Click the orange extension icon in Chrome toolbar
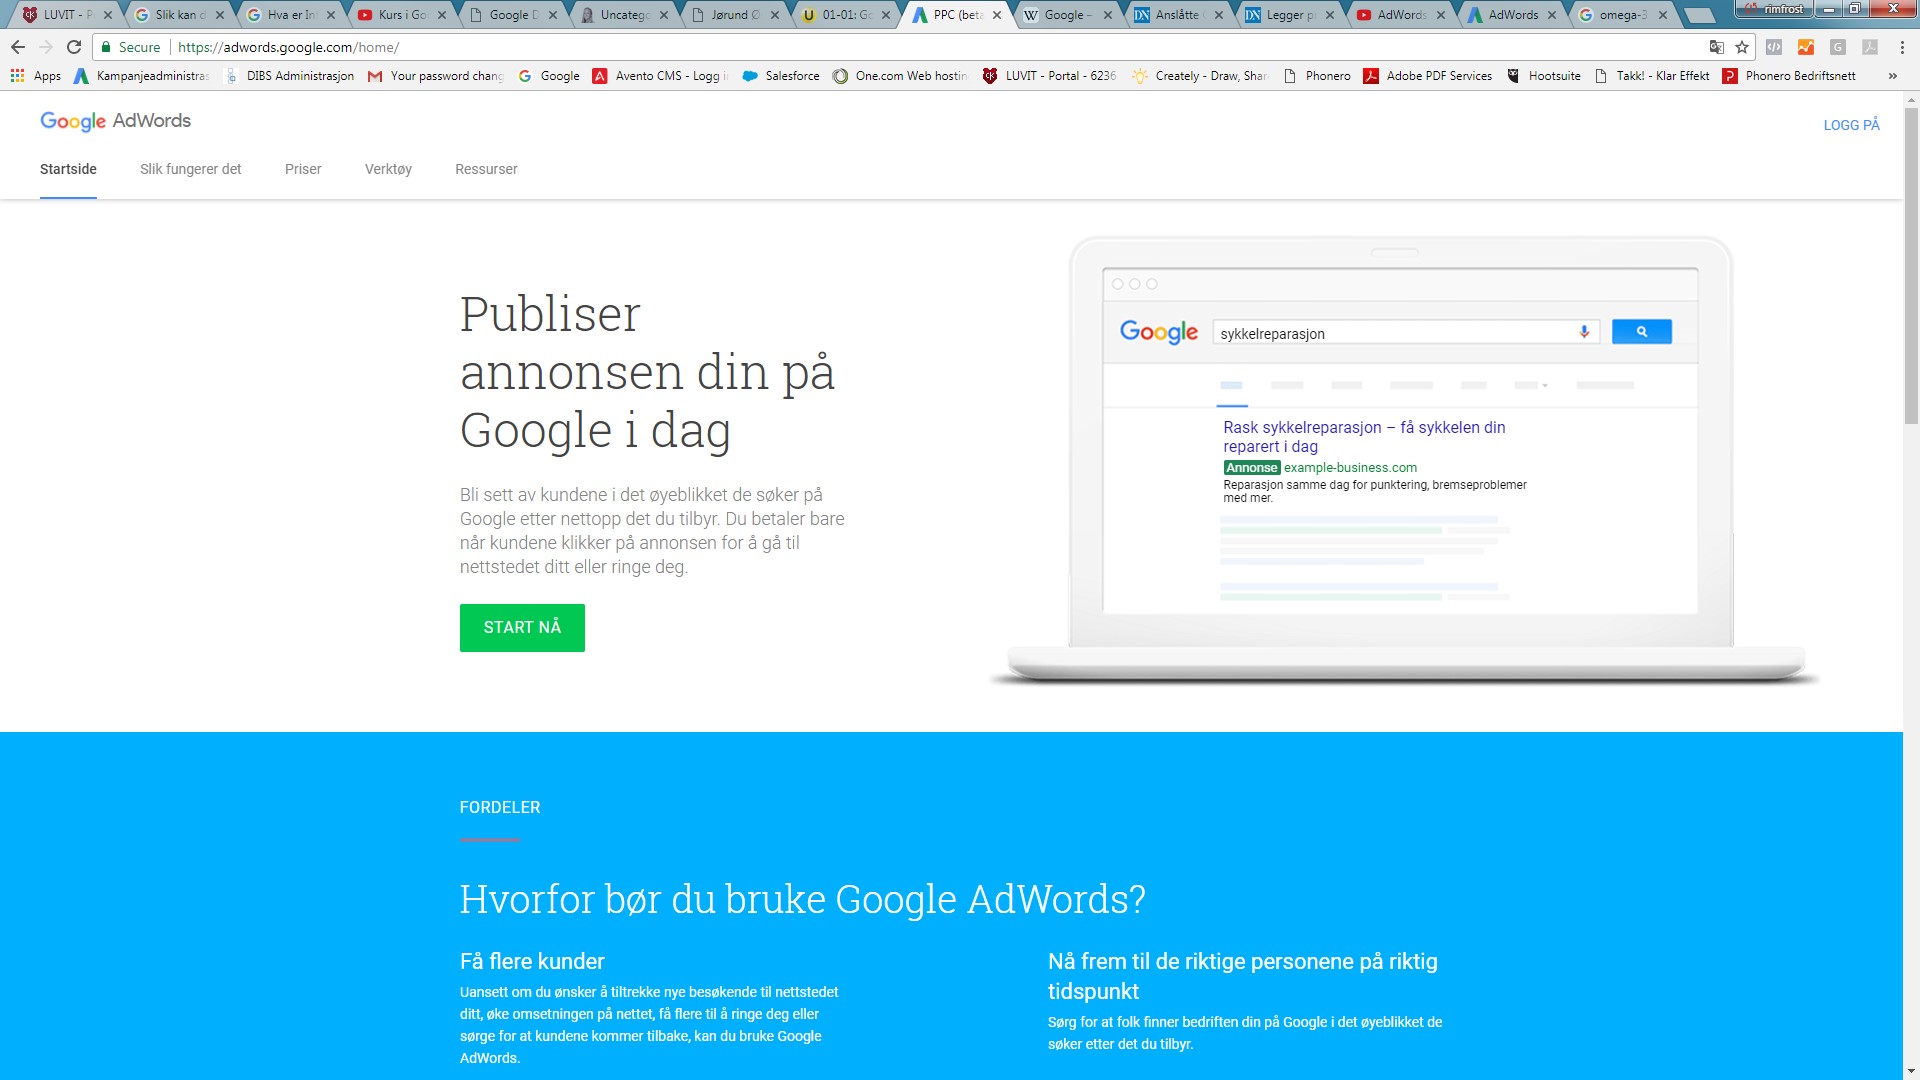1920x1080 pixels. point(1805,47)
